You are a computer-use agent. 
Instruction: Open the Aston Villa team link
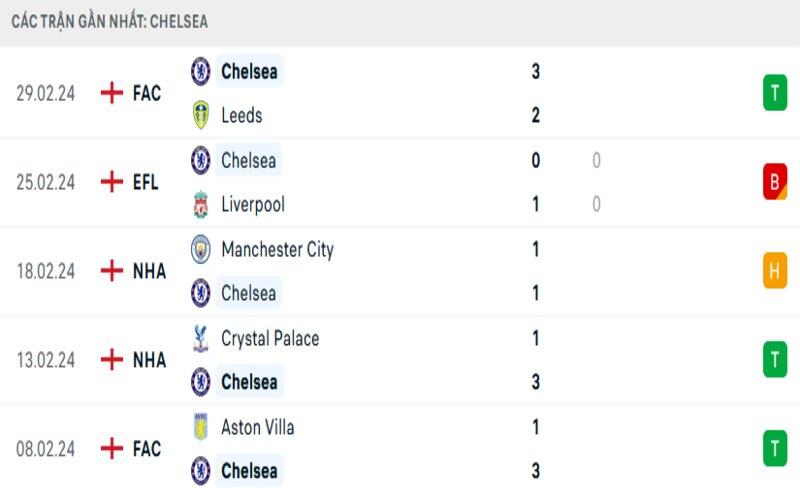pyautogui.click(x=257, y=427)
